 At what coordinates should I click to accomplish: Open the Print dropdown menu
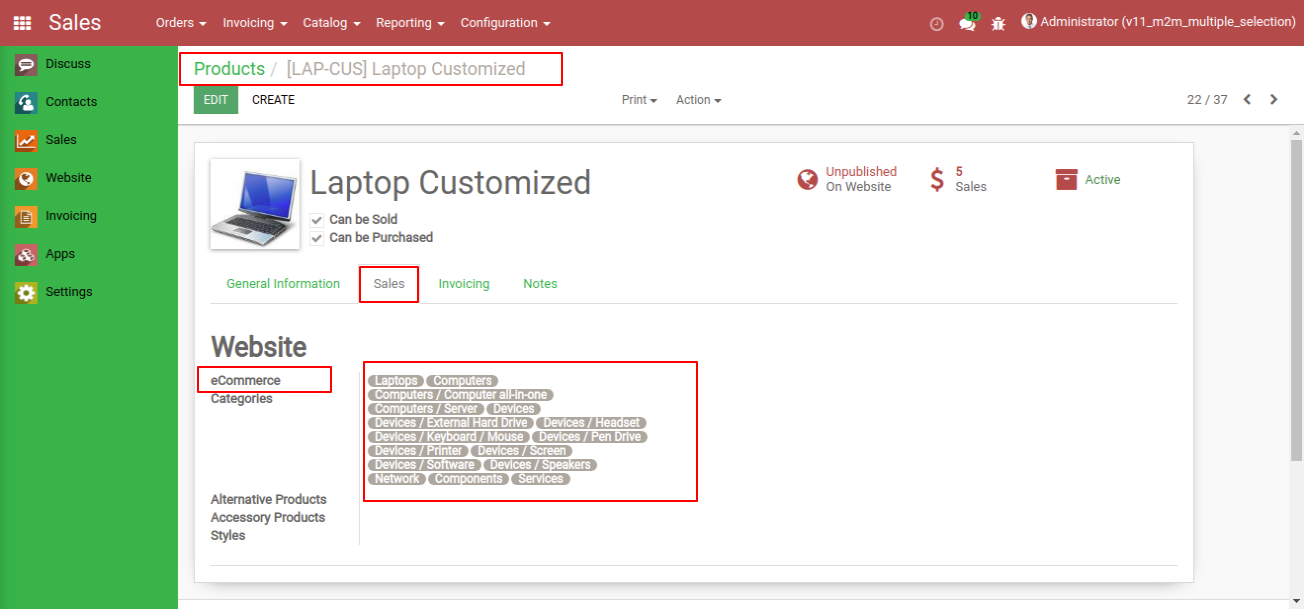(x=638, y=99)
